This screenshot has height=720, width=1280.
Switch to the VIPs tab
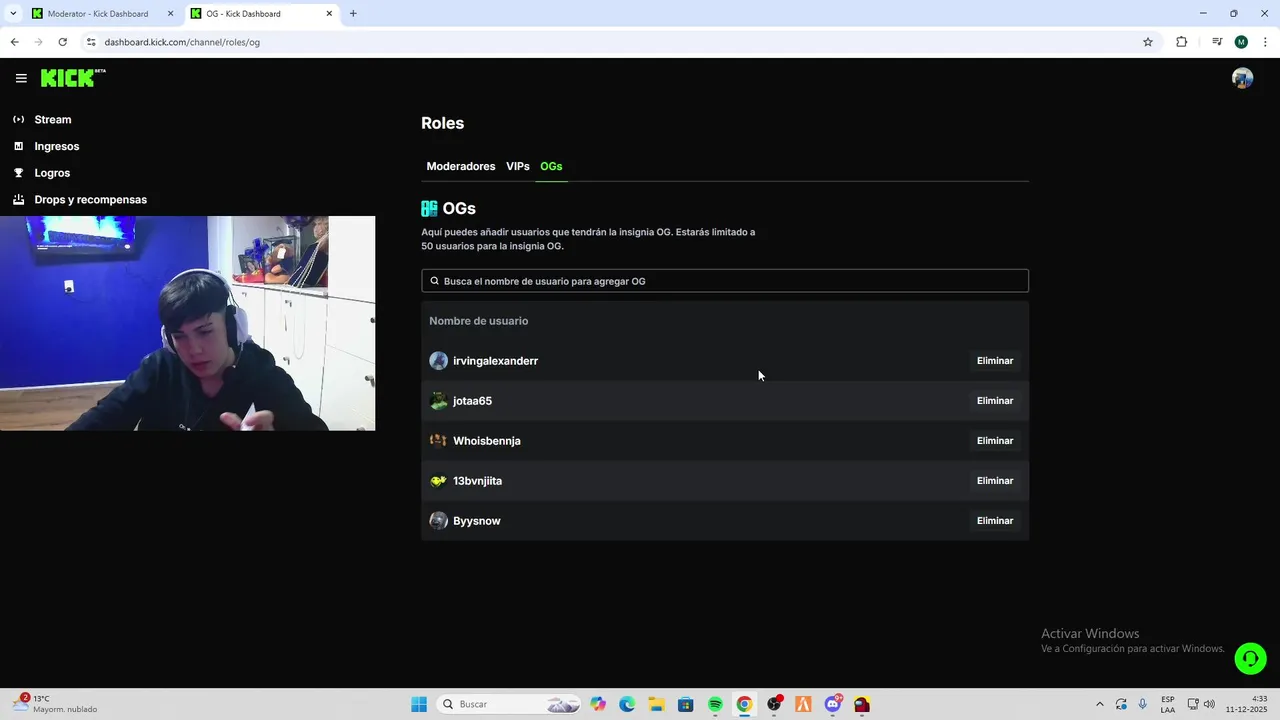click(x=518, y=166)
